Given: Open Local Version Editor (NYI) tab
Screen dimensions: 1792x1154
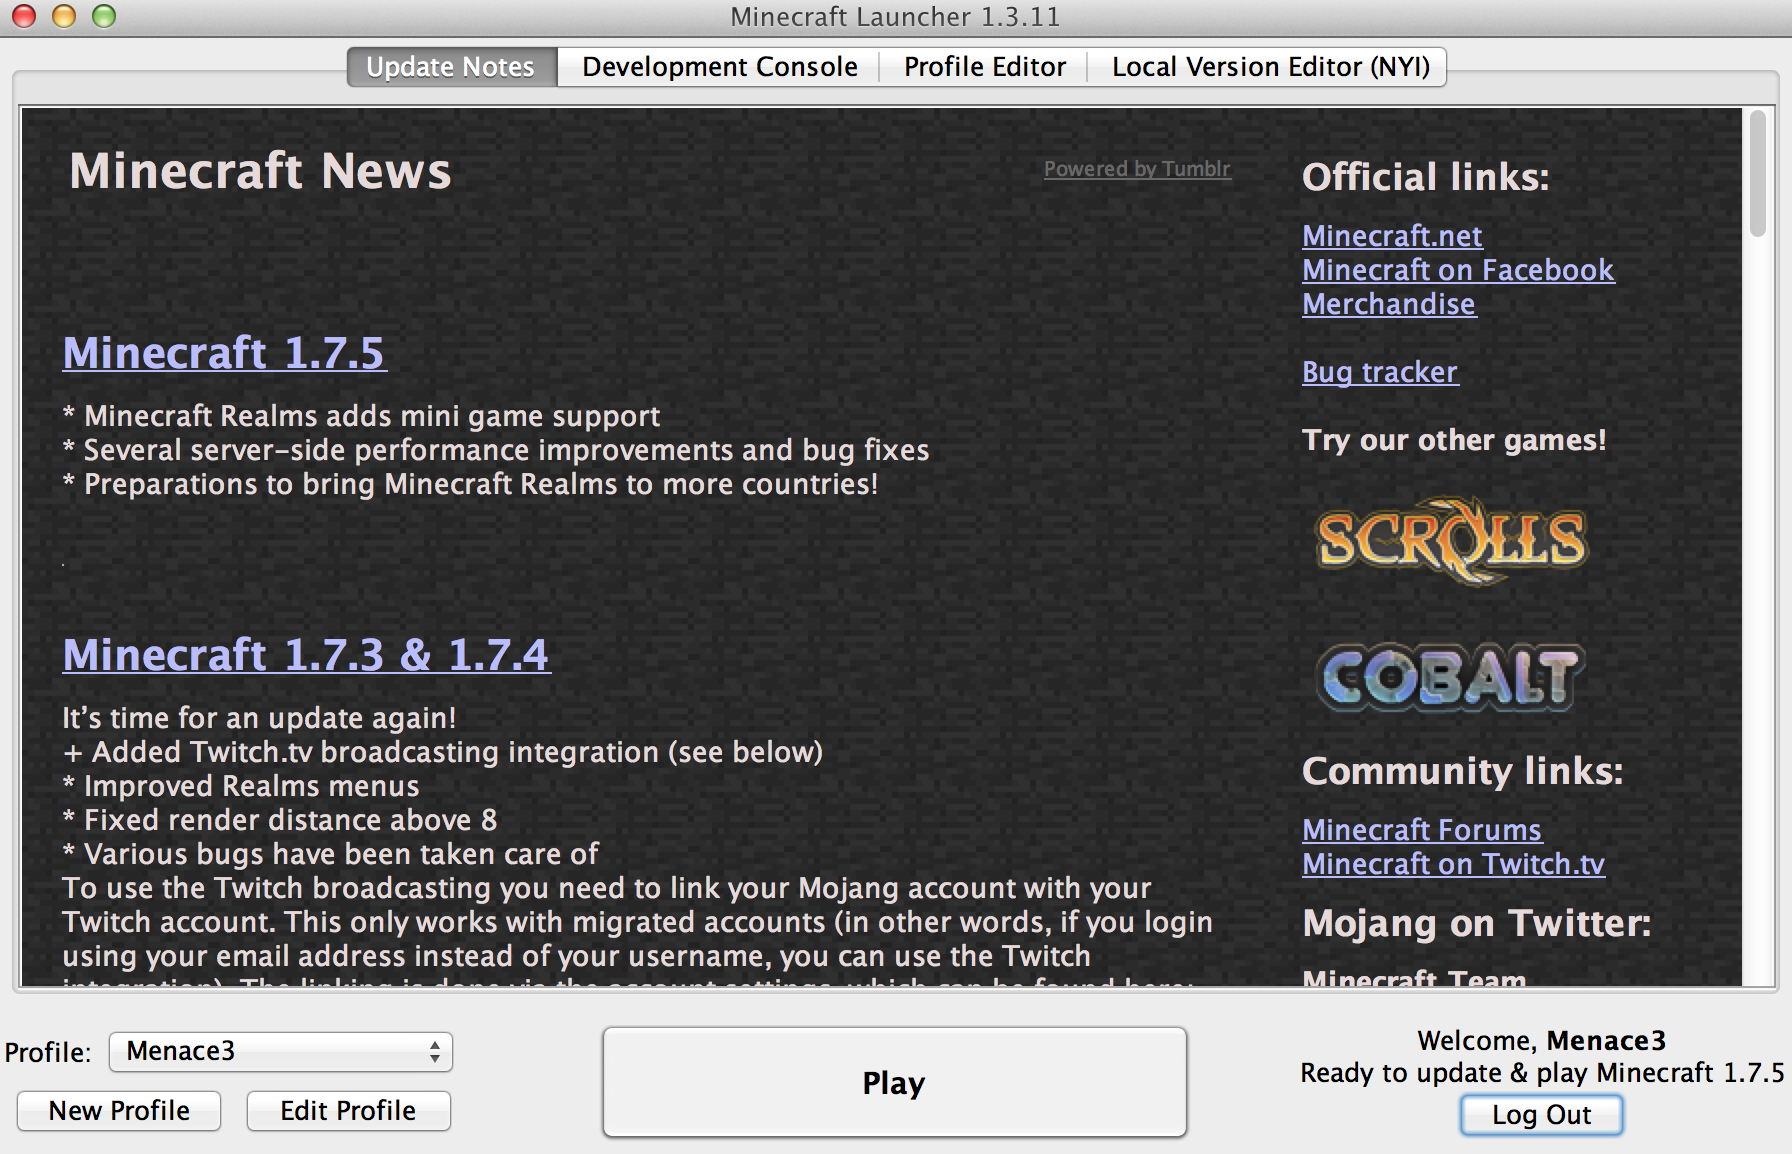Looking at the screenshot, I should (1270, 67).
